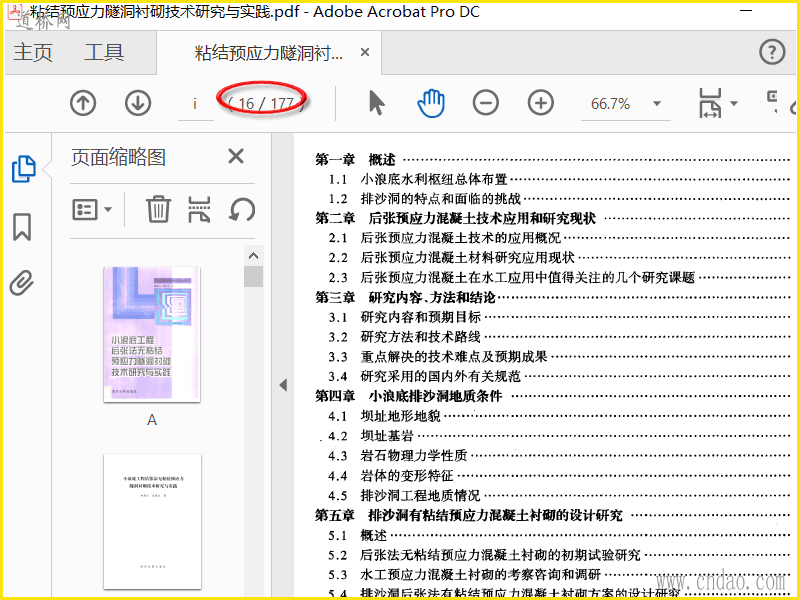This screenshot has height=600, width=800.
Task: Click heading 第三章 研究内容、方法和结论
Action: coord(405,298)
